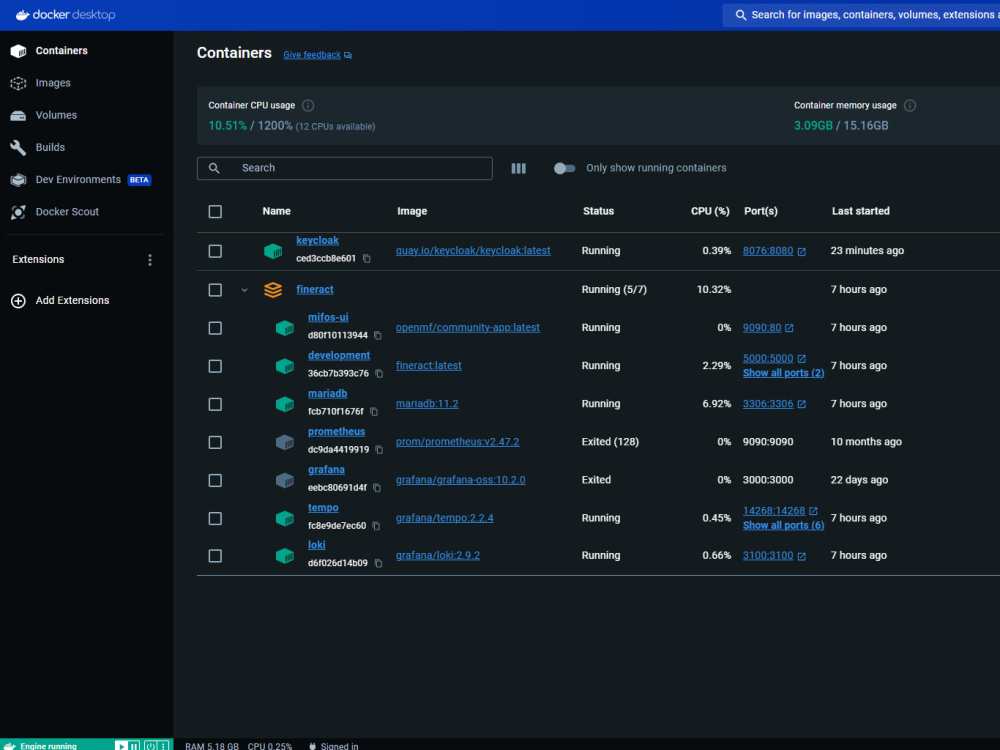The height and width of the screenshot is (750, 1000).
Task: Check the fineract stack checkbox
Action: (x=216, y=290)
